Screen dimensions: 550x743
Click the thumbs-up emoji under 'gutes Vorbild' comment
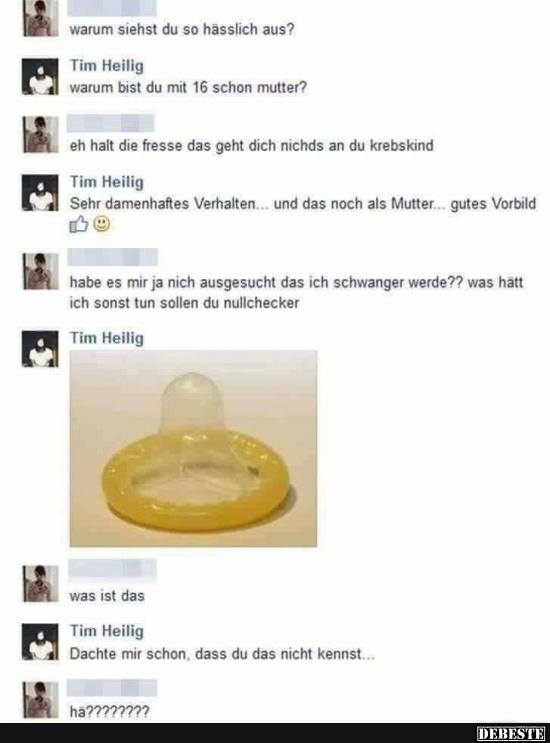tap(79, 224)
